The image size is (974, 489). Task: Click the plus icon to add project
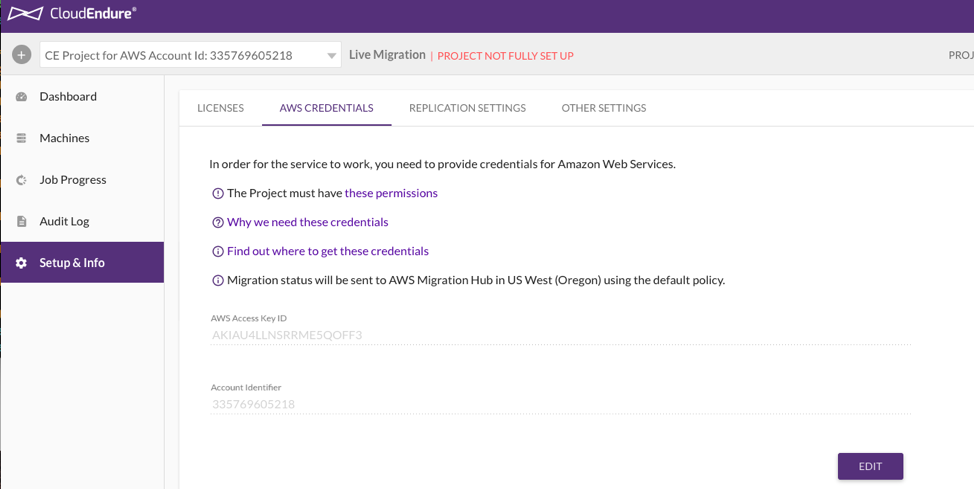[x=21, y=55]
